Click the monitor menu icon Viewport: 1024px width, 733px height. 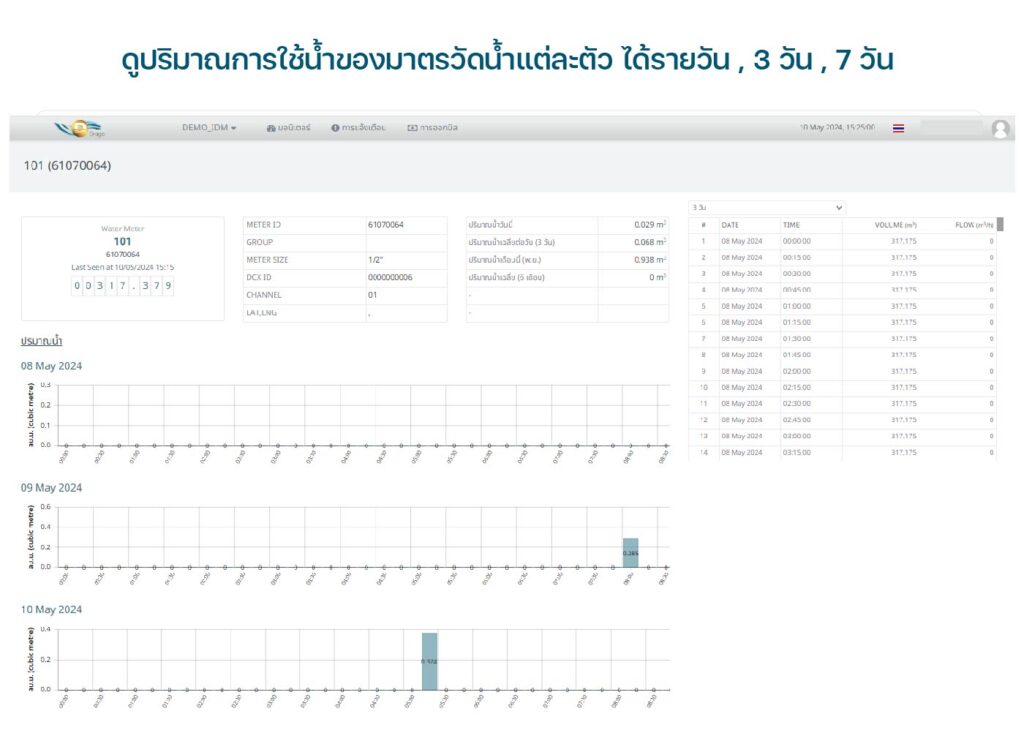tap(271, 128)
